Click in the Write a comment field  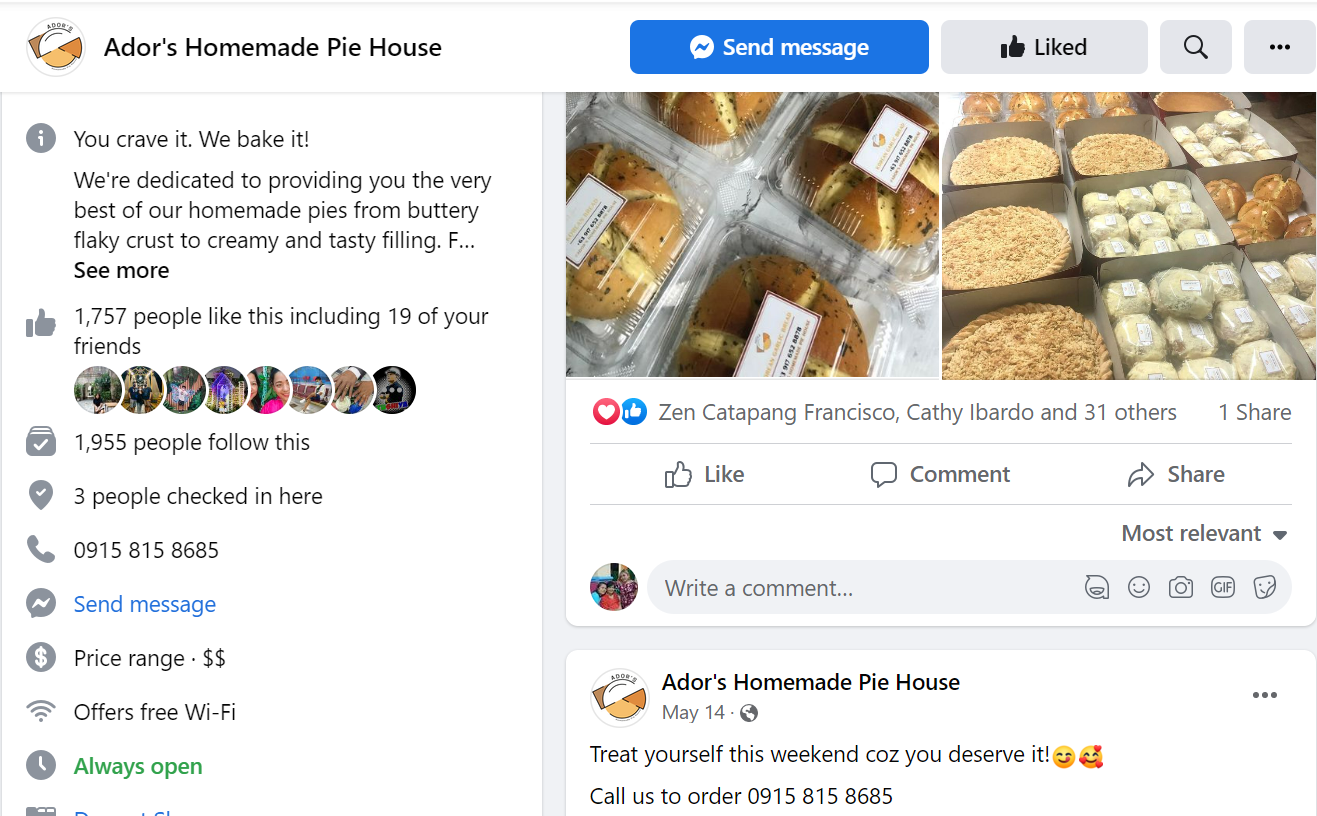tap(860, 588)
